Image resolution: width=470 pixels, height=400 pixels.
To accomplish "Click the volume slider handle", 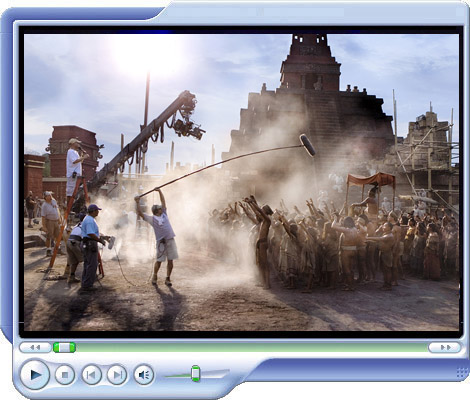I will tap(195, 374).
